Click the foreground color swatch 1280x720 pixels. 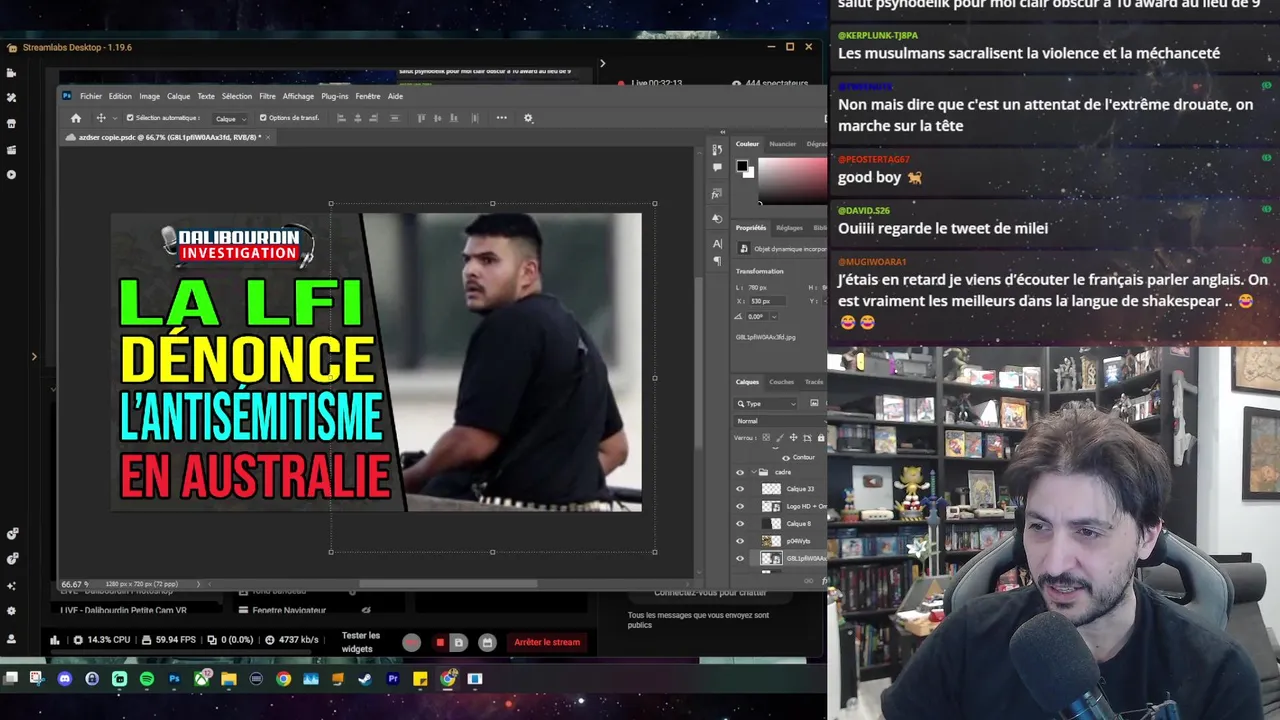coord(742,166)
